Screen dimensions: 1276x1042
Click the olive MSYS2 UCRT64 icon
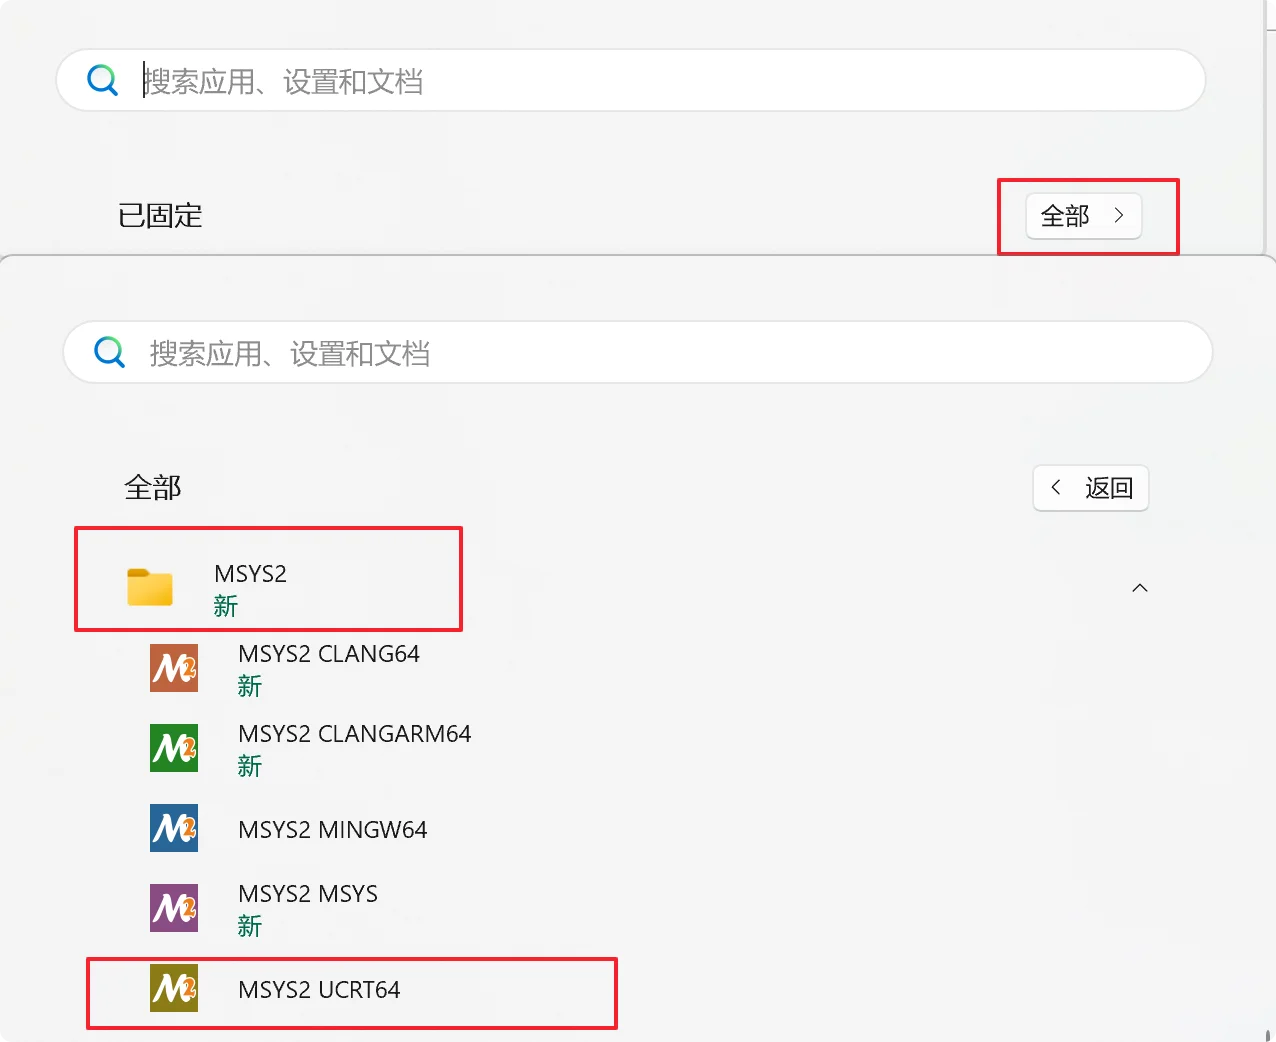pyautogui.click(x=174, y=988)
